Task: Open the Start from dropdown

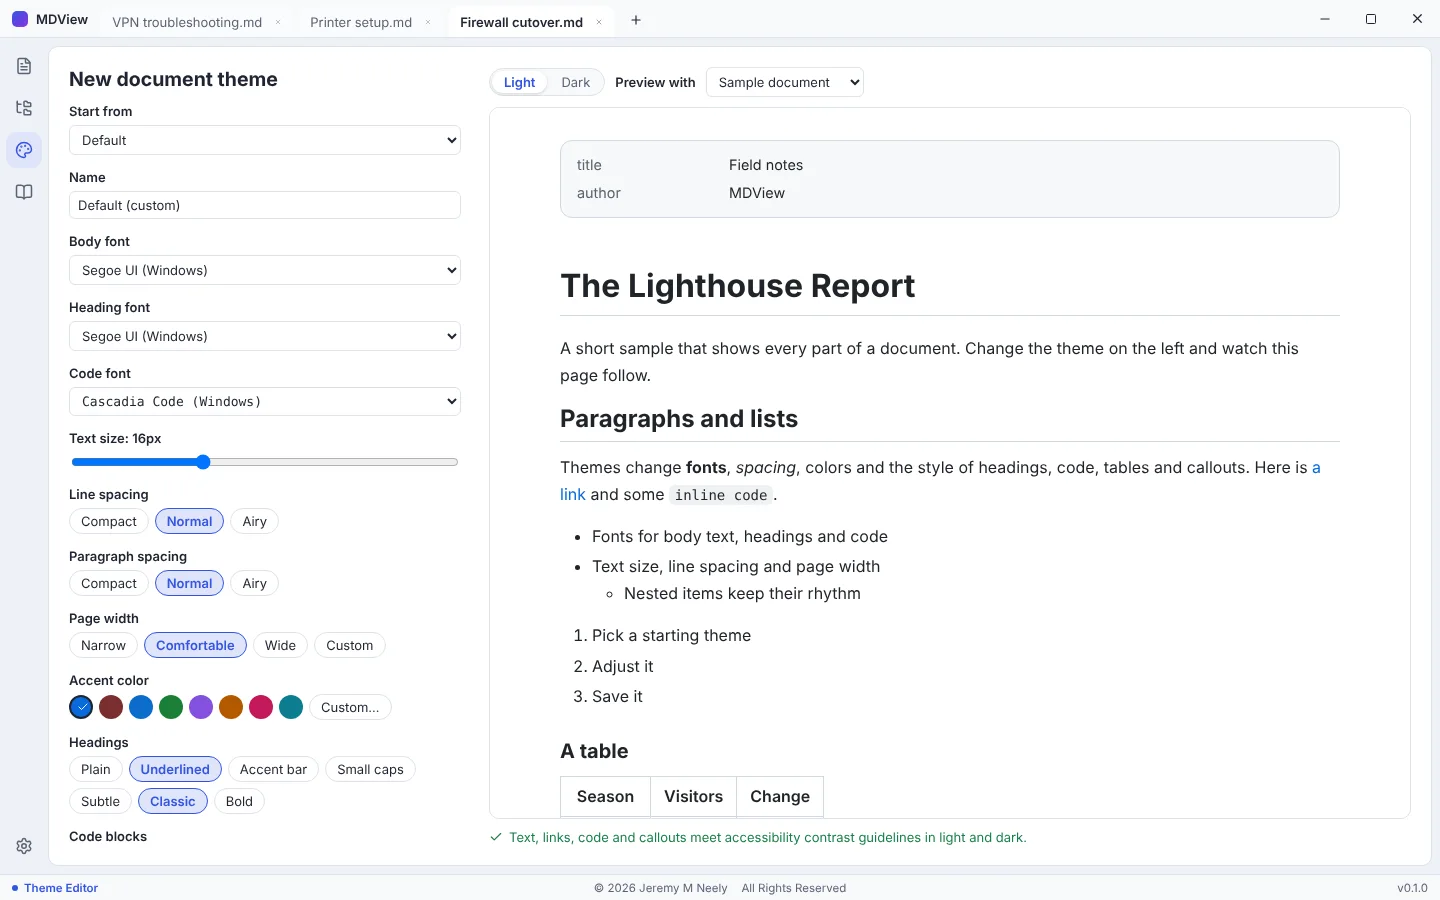Action: tap(265, 140)
